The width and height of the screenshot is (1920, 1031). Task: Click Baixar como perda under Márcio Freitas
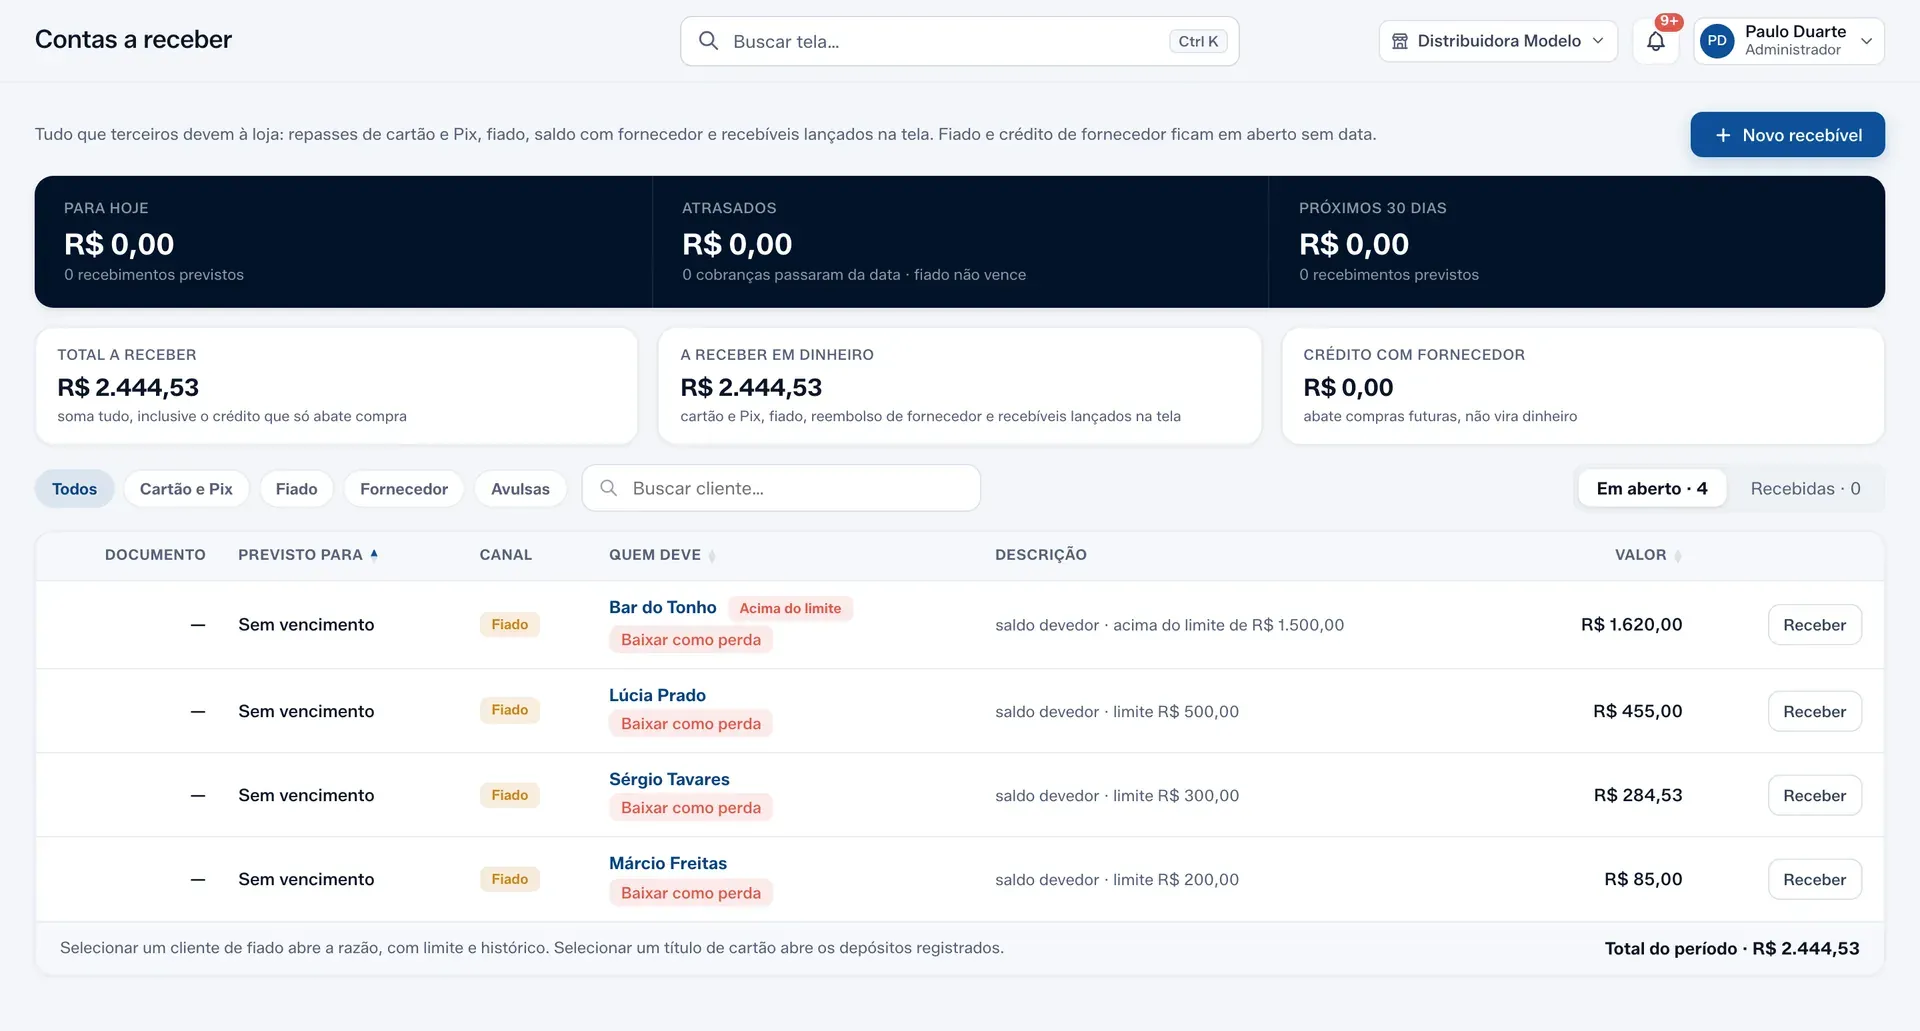pyautogui.click(x=691, y=893)
